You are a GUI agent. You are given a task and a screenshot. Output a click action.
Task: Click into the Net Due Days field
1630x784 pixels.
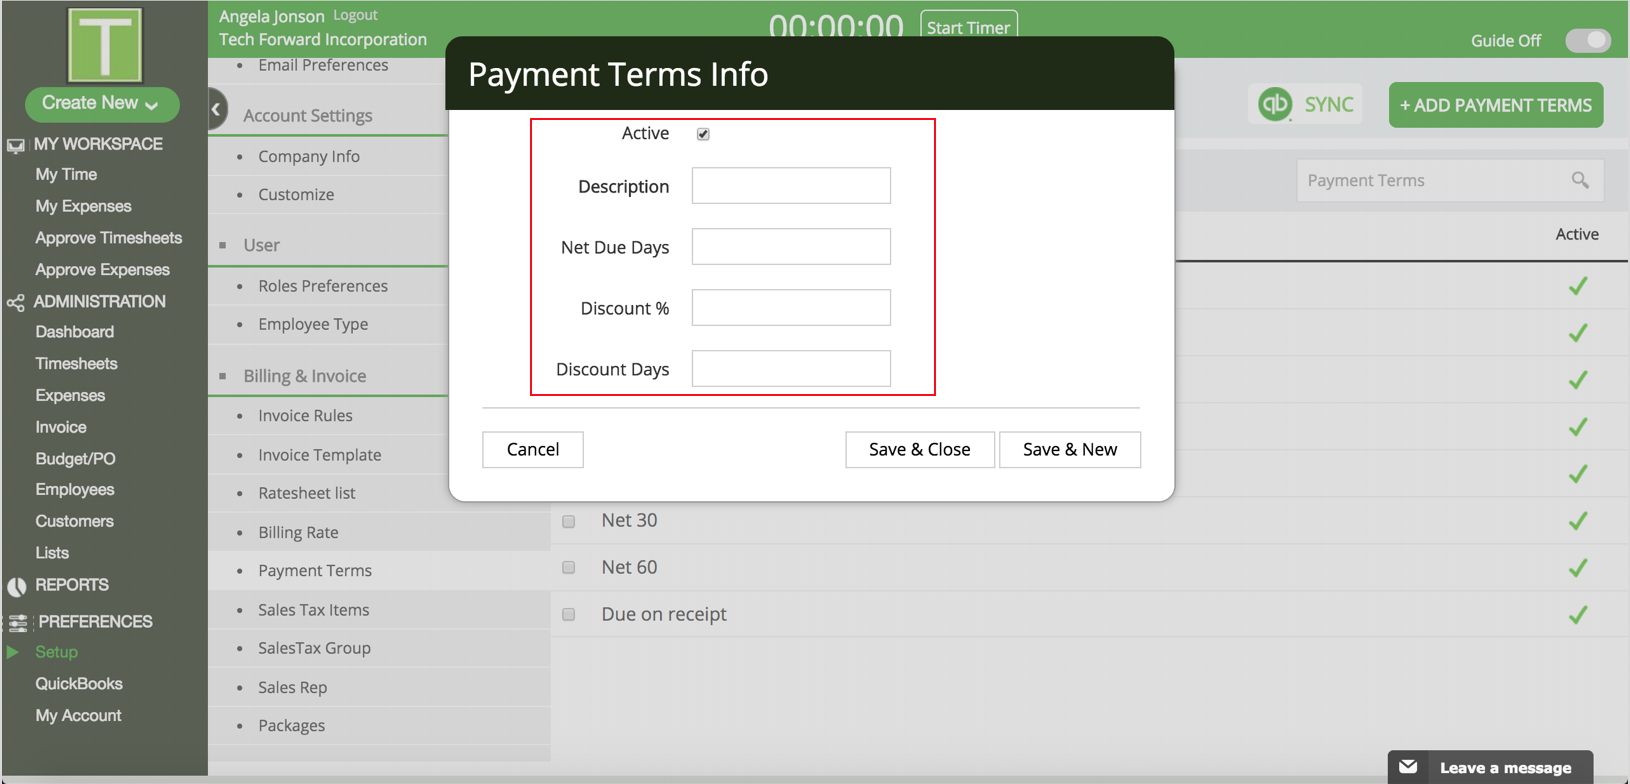tap(790, 247)
